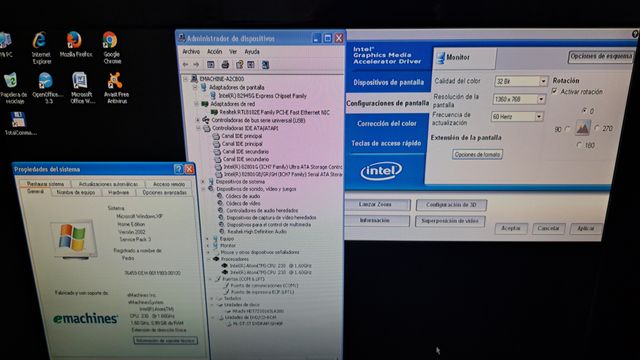Click the forward arrow in Administrador de dispositivos toolbar
Viewport: 640px width, 360px height.
coord(196,64)
